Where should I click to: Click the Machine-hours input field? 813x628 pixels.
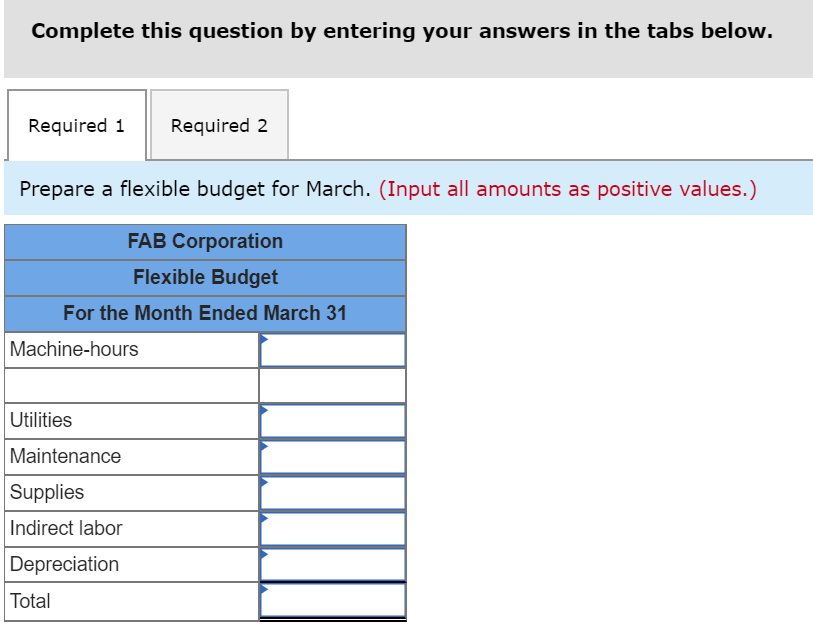coord(335,349)
